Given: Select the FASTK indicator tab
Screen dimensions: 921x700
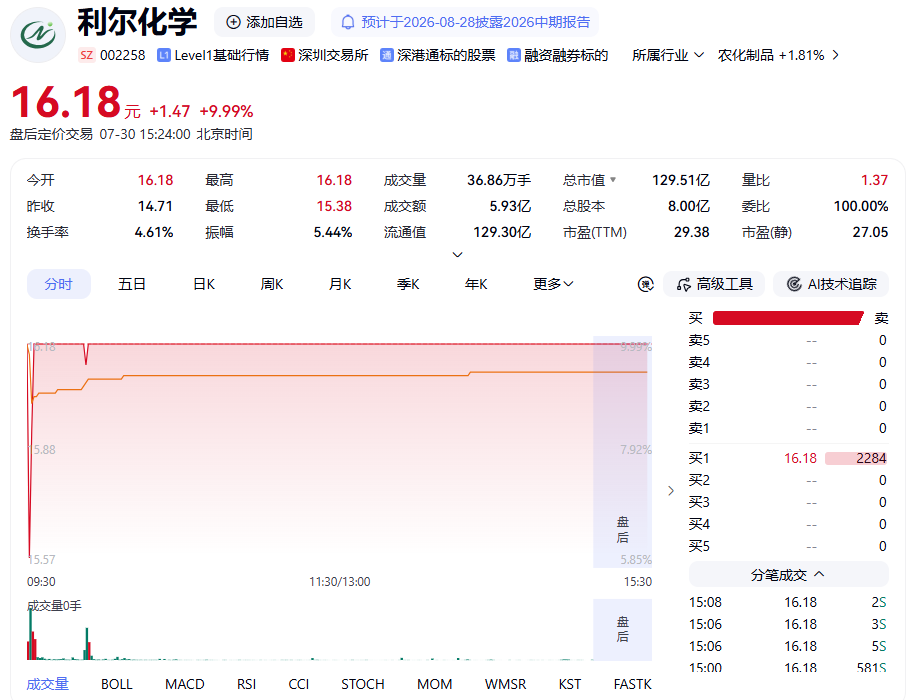Looking at the screenshot, I should coord(633,684).
